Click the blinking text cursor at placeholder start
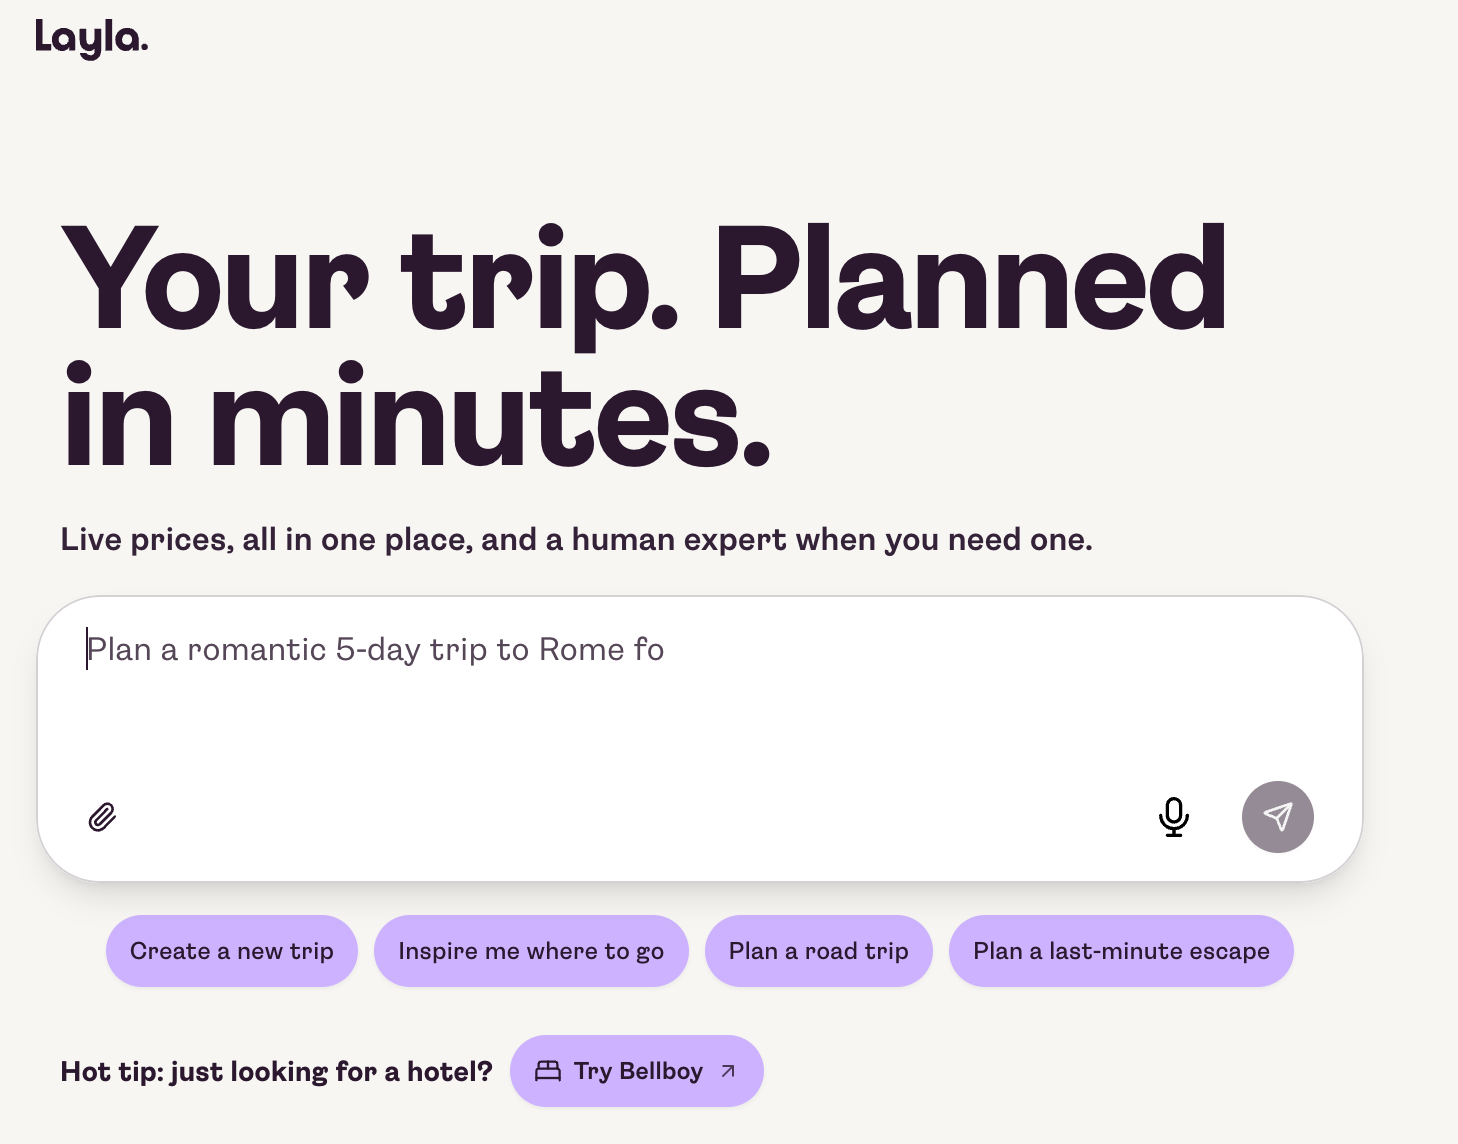Image resolution: width=1458 pixels, height=1144 pixels. [87, 649]
